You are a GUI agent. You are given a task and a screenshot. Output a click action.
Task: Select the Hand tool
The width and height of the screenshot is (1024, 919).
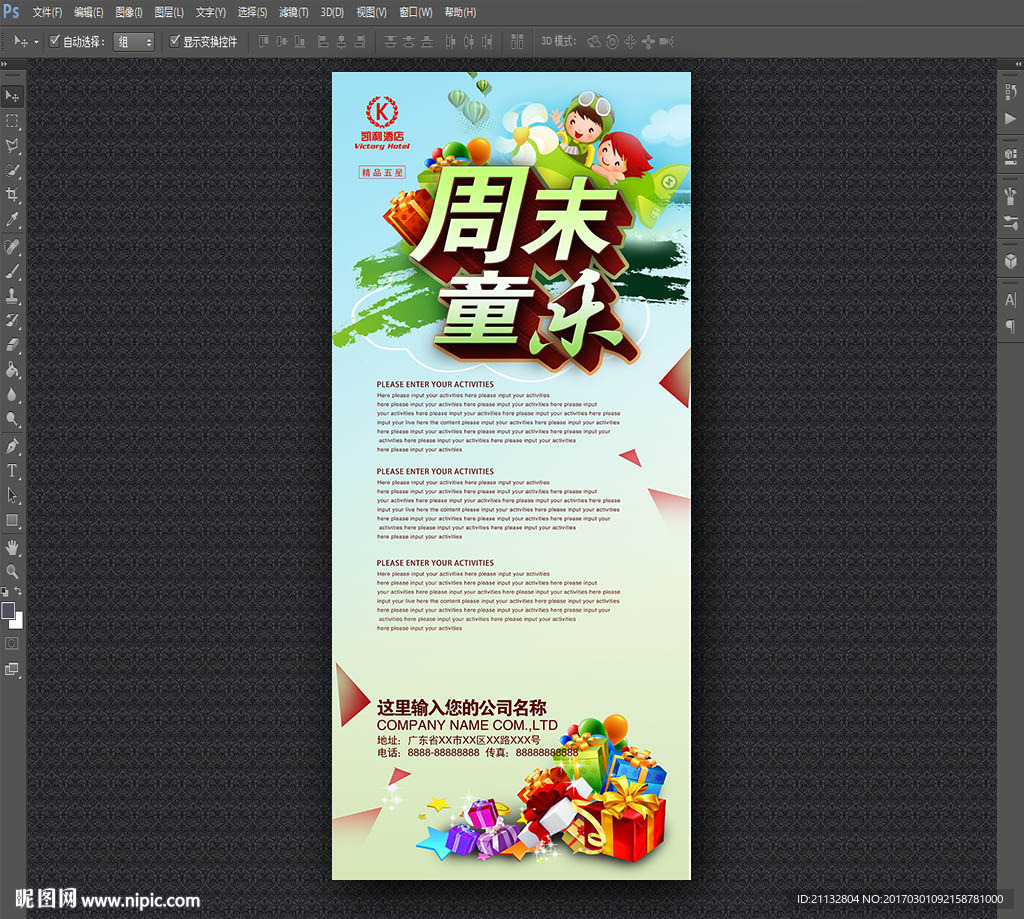point(12,547)
